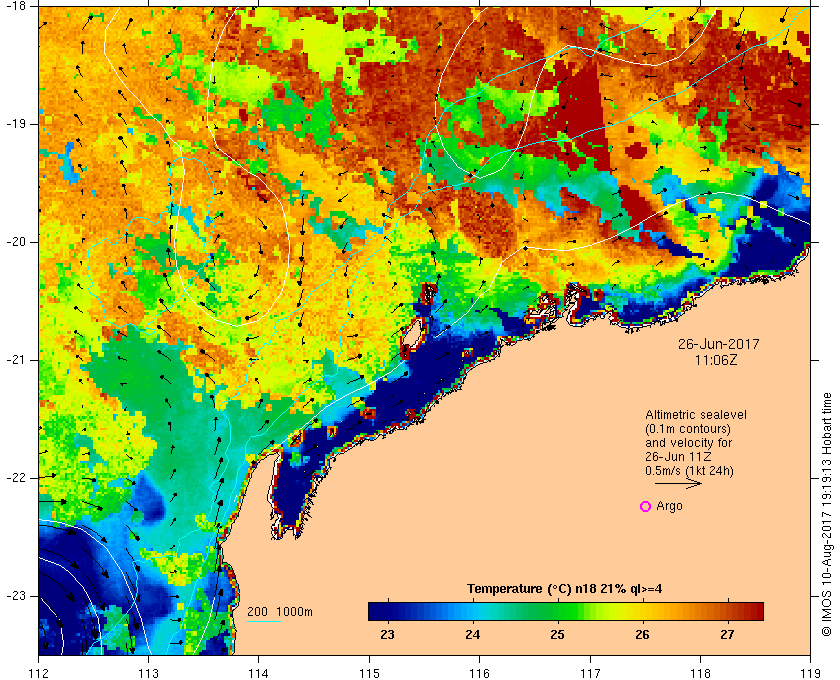The height and width of the screenshot is (680, 840).
Task: Click colorbar tick label 26
Action: (642, 635)
